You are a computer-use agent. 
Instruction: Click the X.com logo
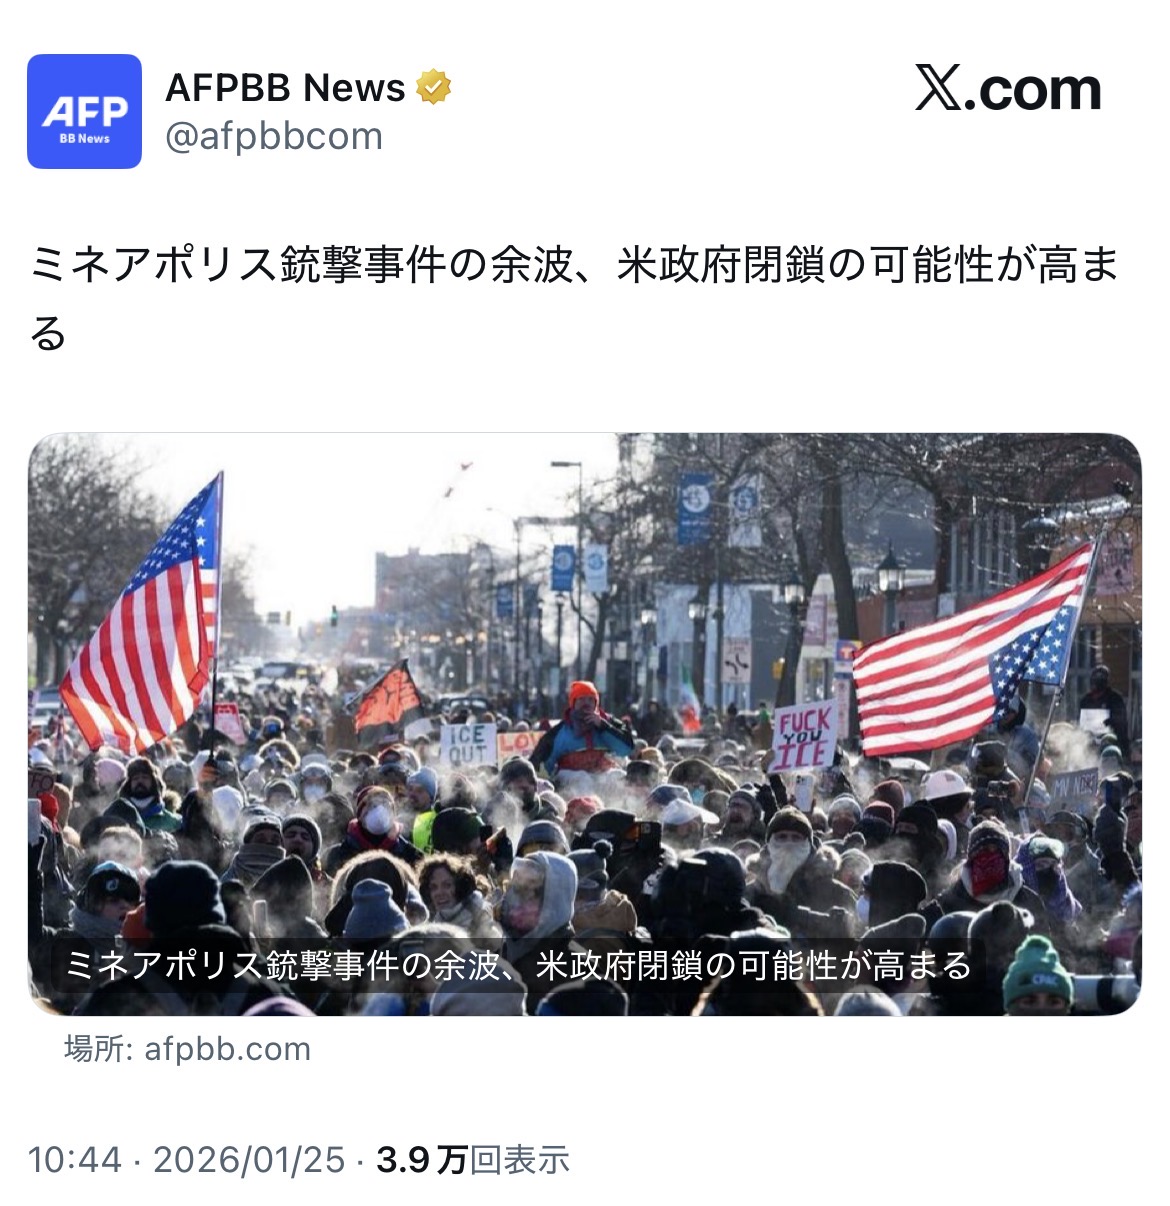click(x=1008, y=89)
